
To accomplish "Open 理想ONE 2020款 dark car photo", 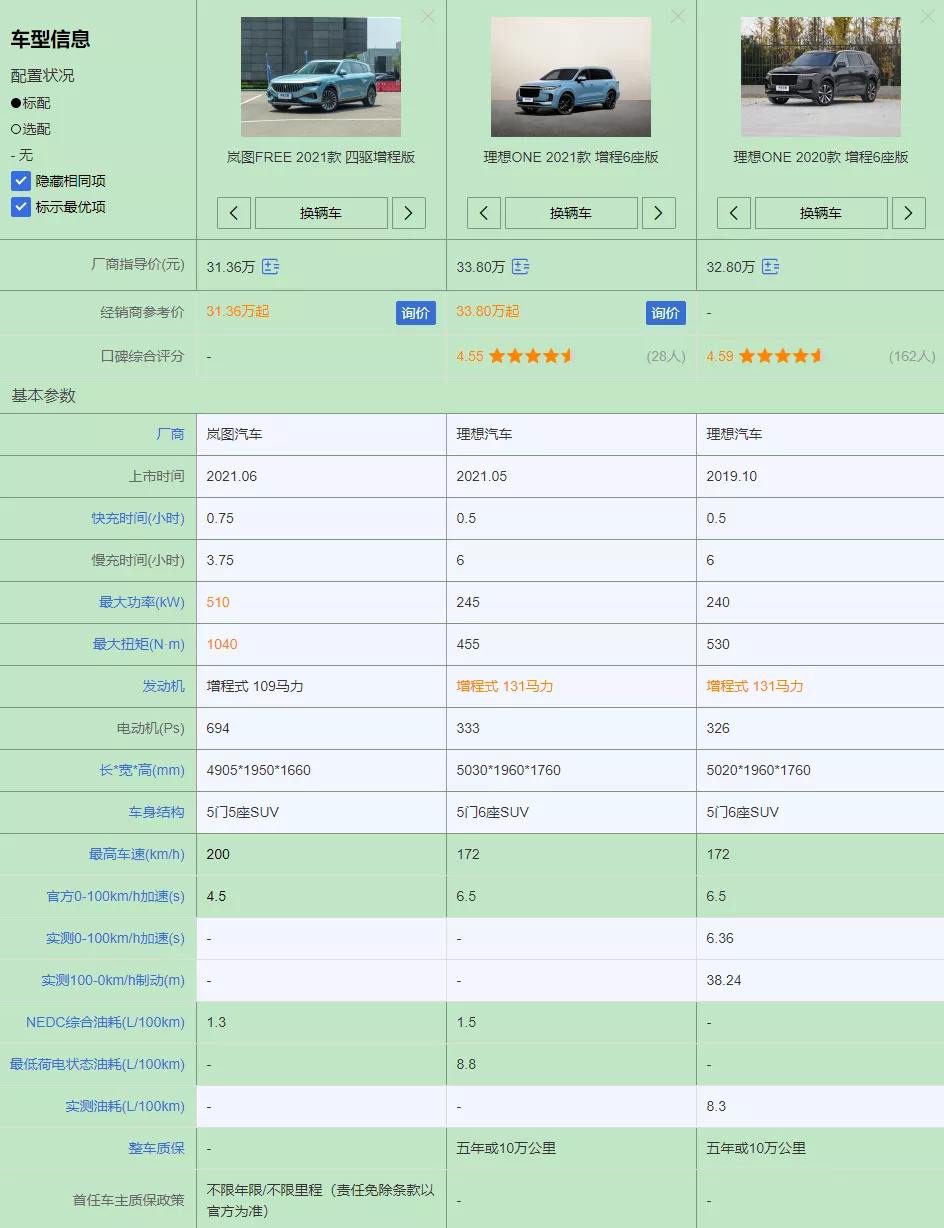I will click(821, 77).
